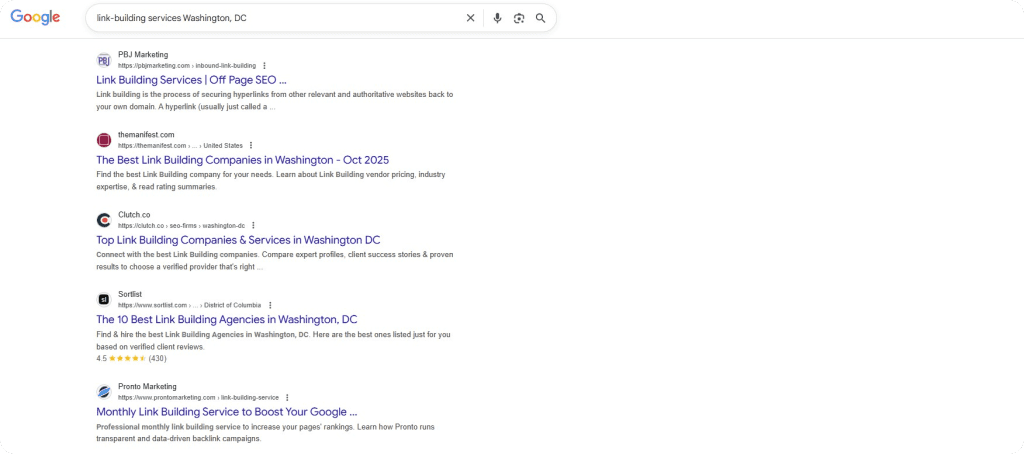Submit search with the magnifying glass icon
This screenshot has width=1024, height=454.
pyautogui.click(x=540, y=18)
